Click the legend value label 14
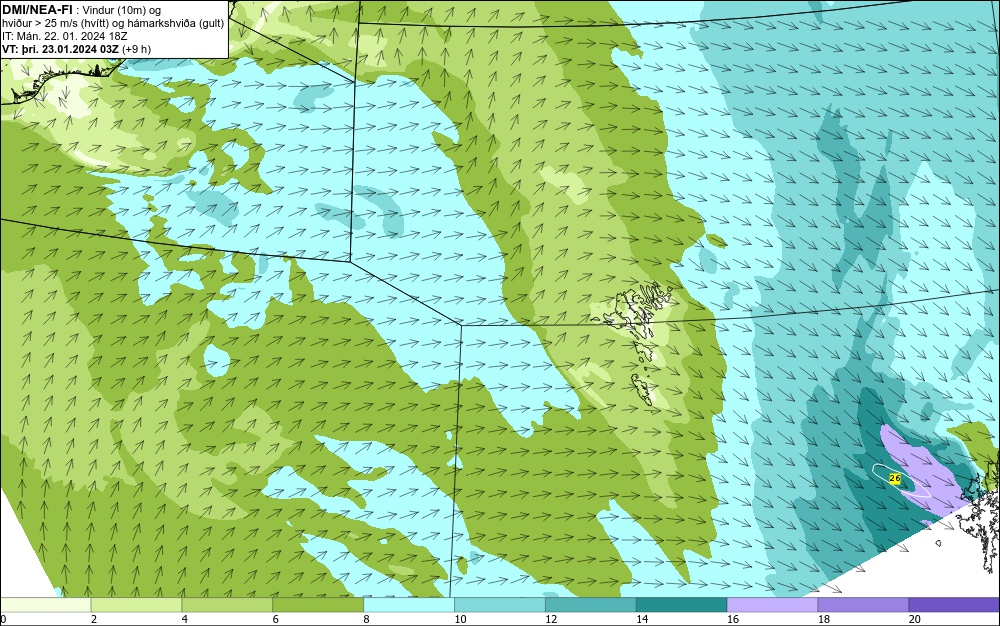 [642, 619]
